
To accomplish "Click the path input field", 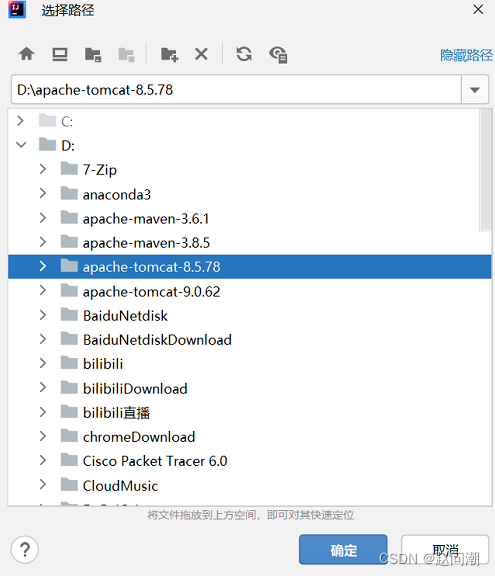I will click(236, 90).
